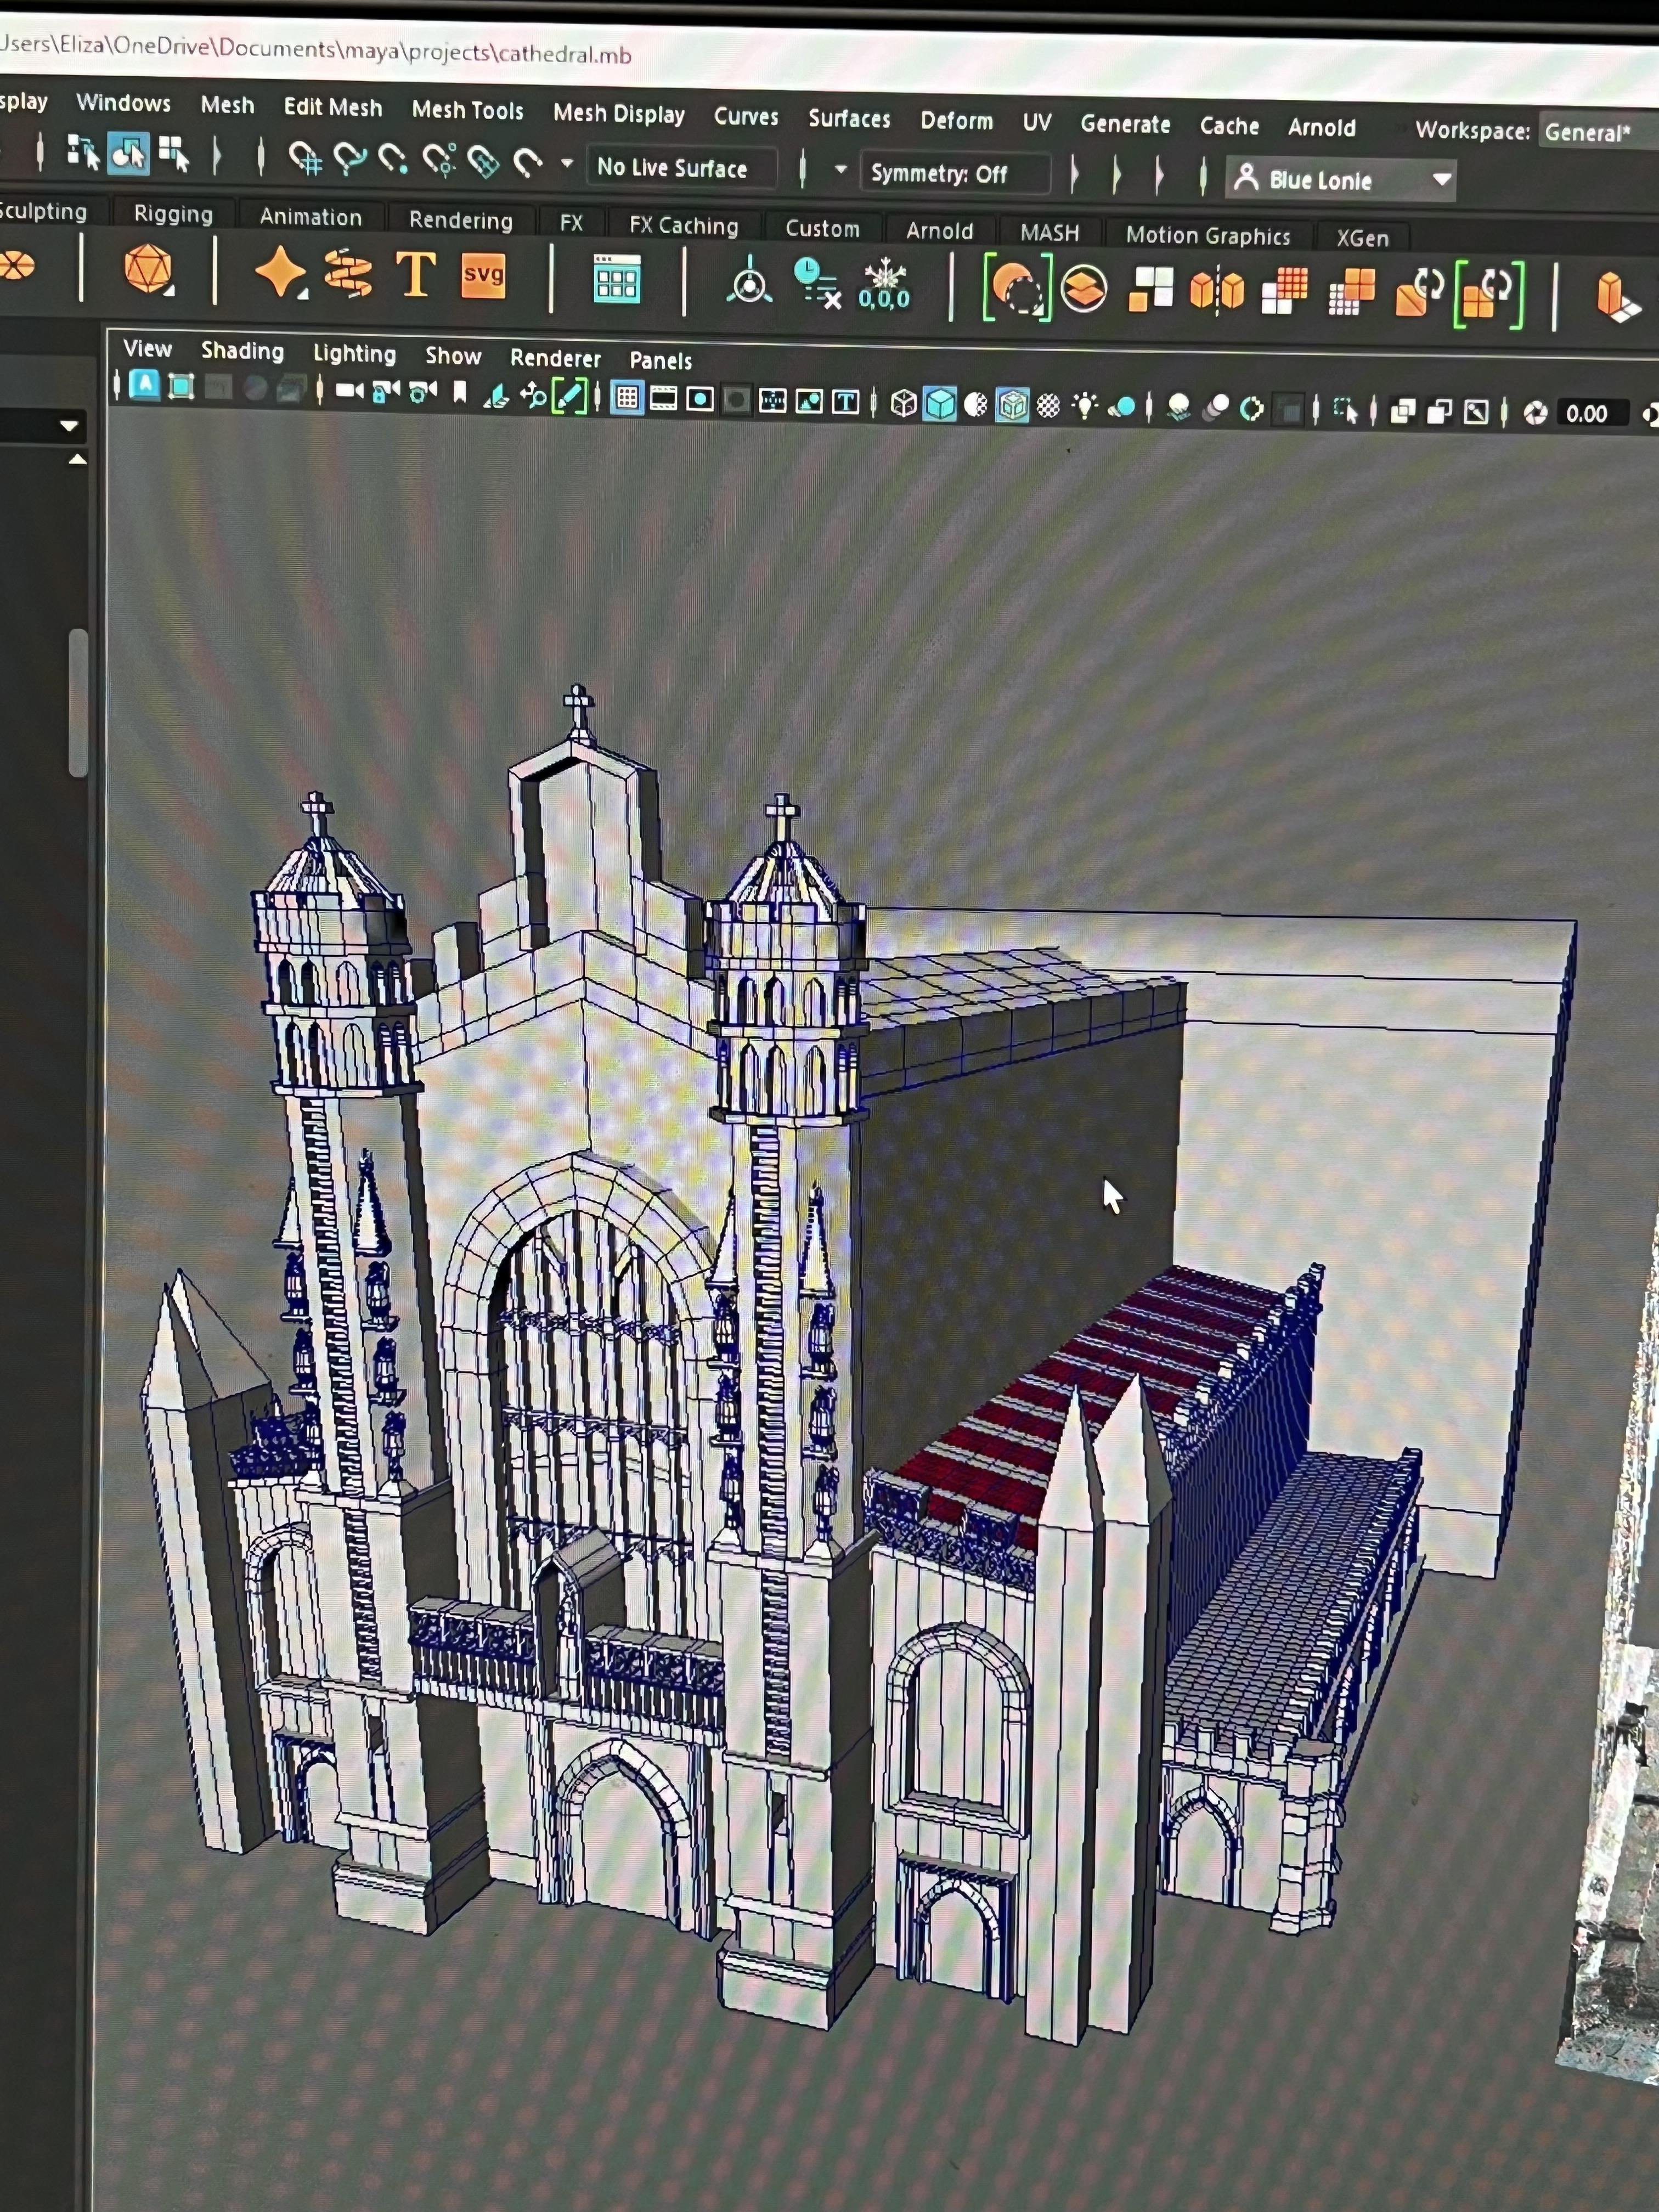Viewport: 1659px width, 2212px height.
Task: Open the Mesh Tools menu
Action: pyautogui.click(x=468, y=110)
